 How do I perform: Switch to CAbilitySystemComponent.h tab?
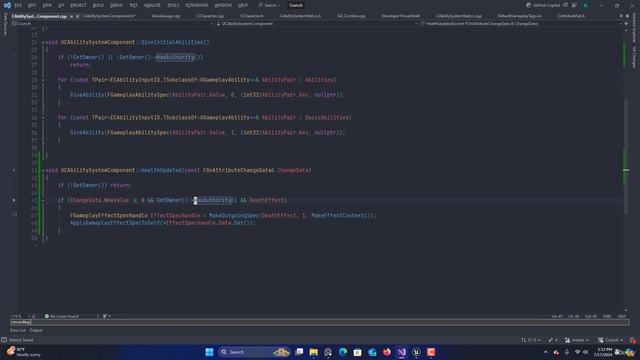(x=109, y=16)
